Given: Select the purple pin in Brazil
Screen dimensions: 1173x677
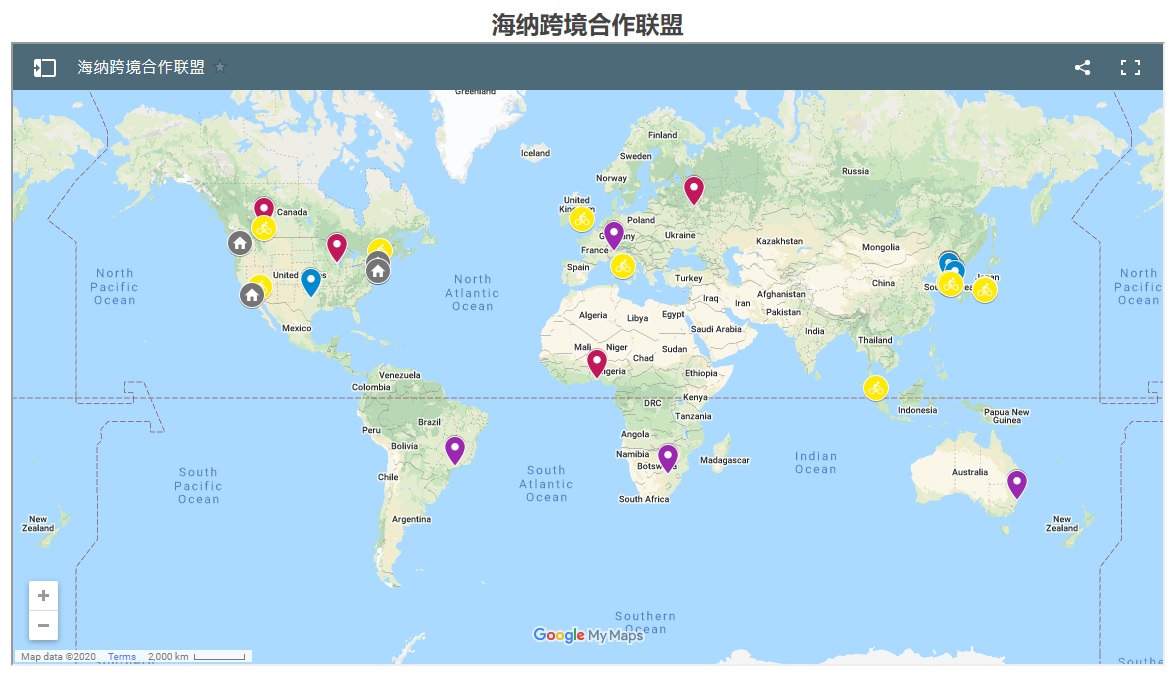Looking at the screenshot, I should [455, 448].
